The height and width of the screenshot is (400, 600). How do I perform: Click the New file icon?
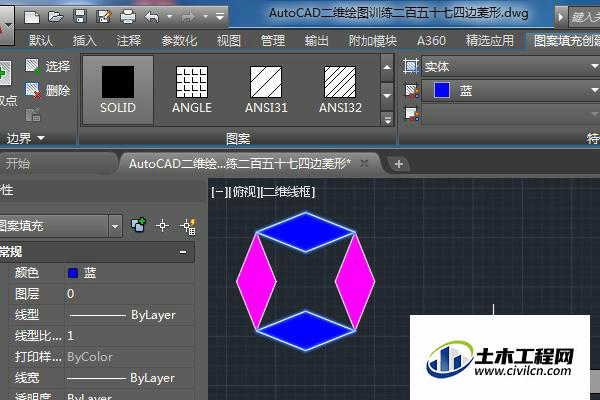click(x=32, y=17)
